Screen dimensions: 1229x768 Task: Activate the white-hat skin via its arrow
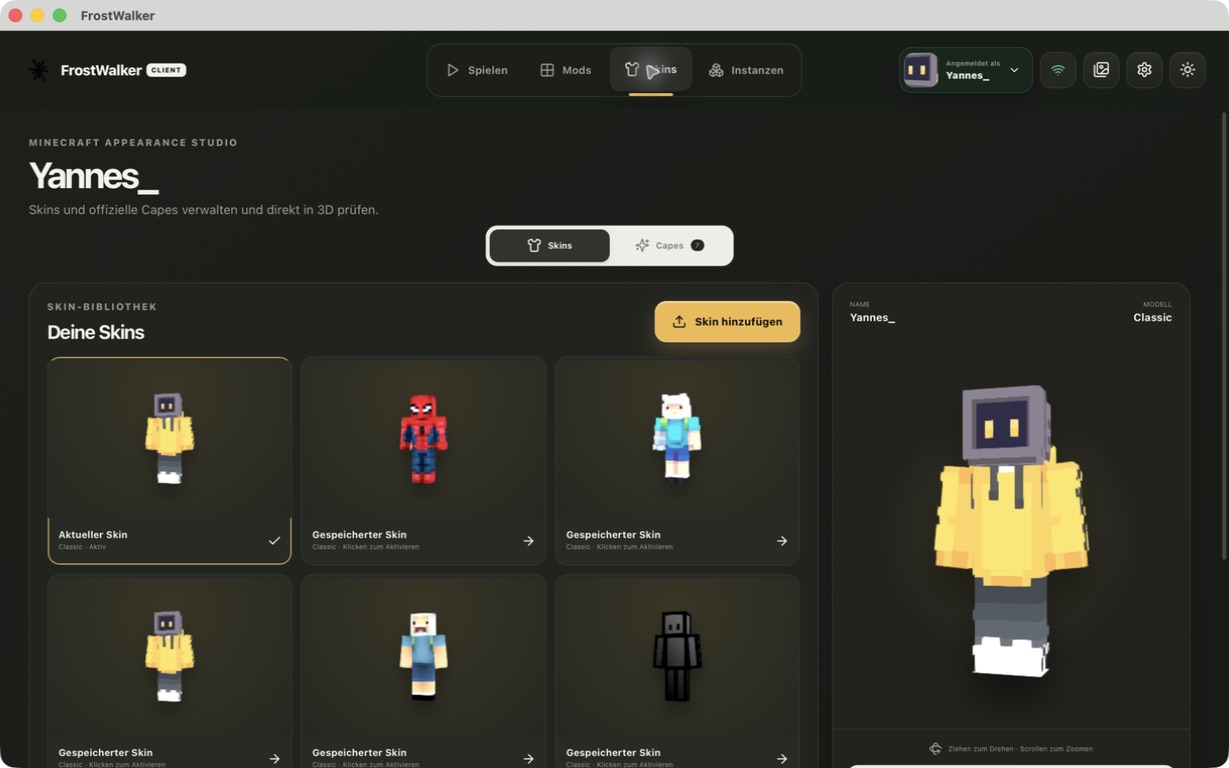[782, 541]
